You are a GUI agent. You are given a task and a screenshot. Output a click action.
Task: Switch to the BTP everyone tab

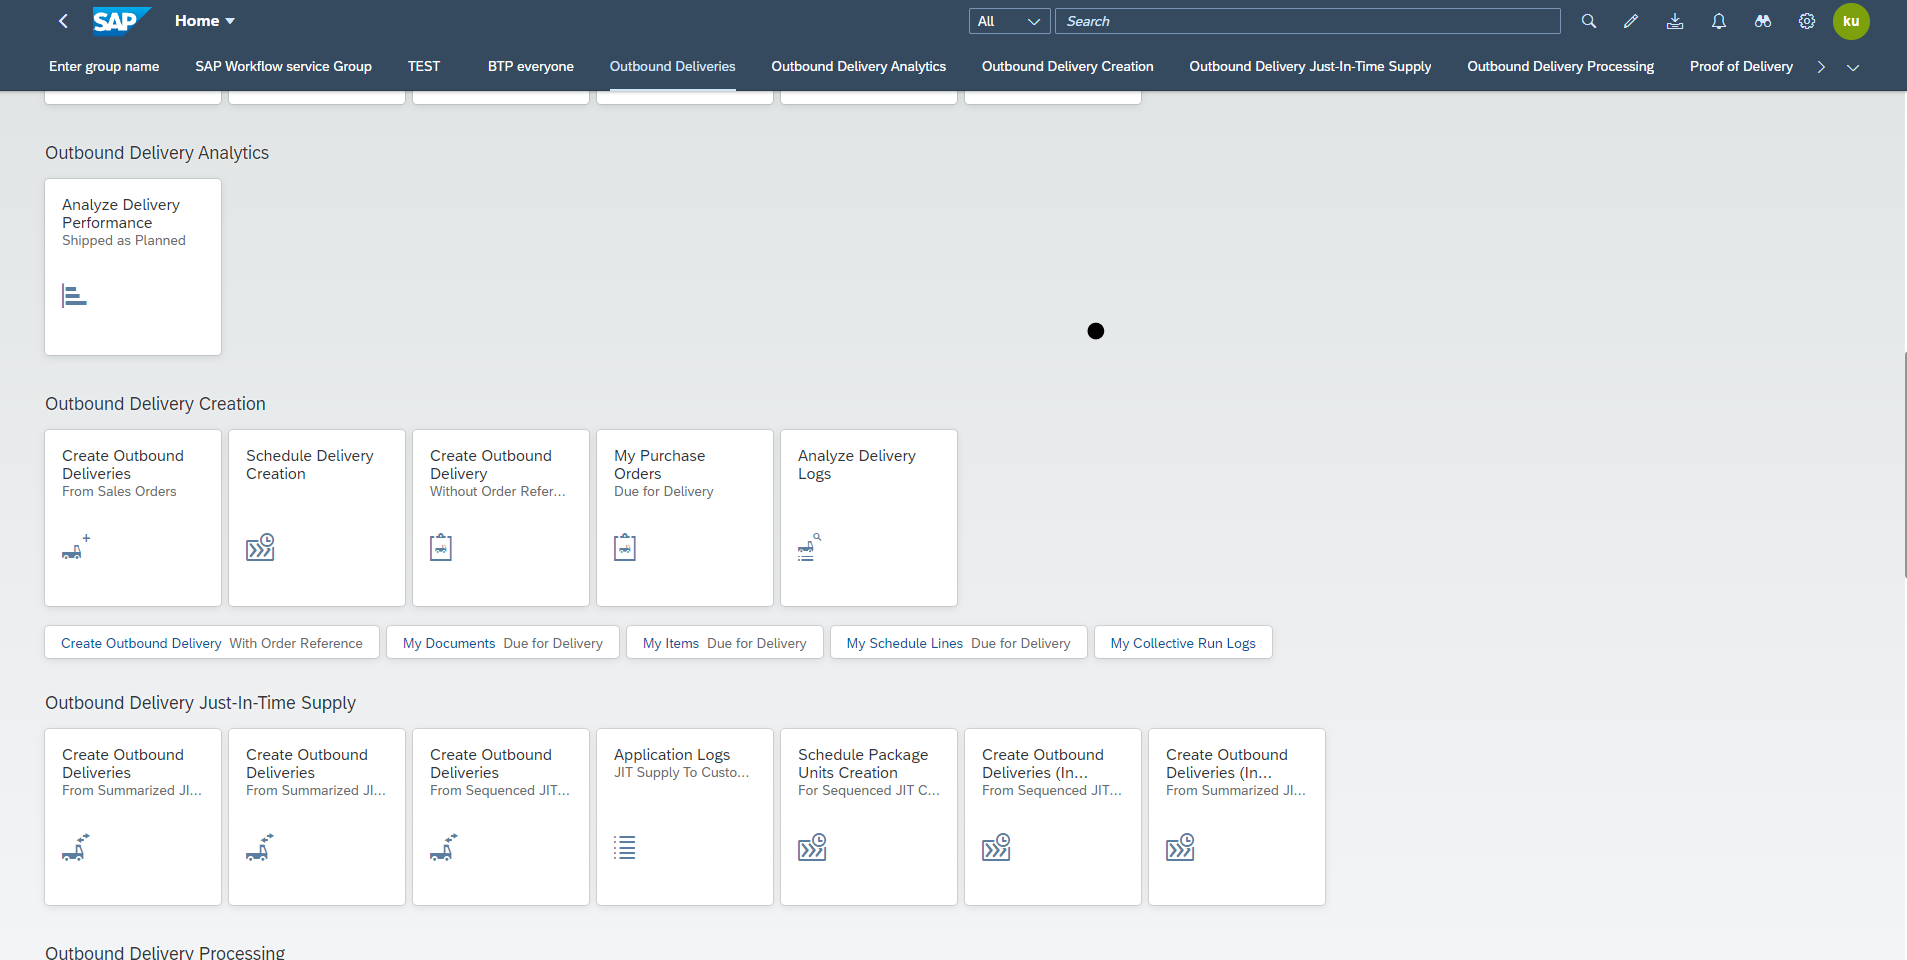pyautogui.click(x=531, y=67)
